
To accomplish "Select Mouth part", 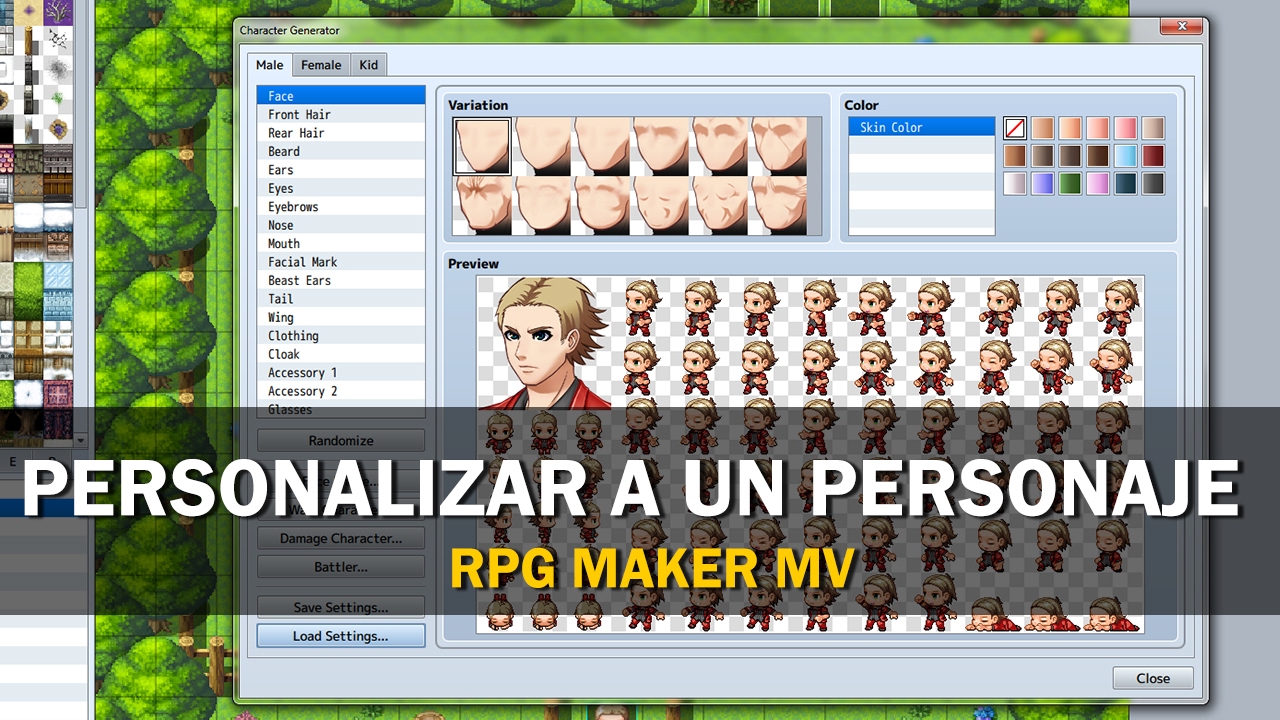I will 341,244.
